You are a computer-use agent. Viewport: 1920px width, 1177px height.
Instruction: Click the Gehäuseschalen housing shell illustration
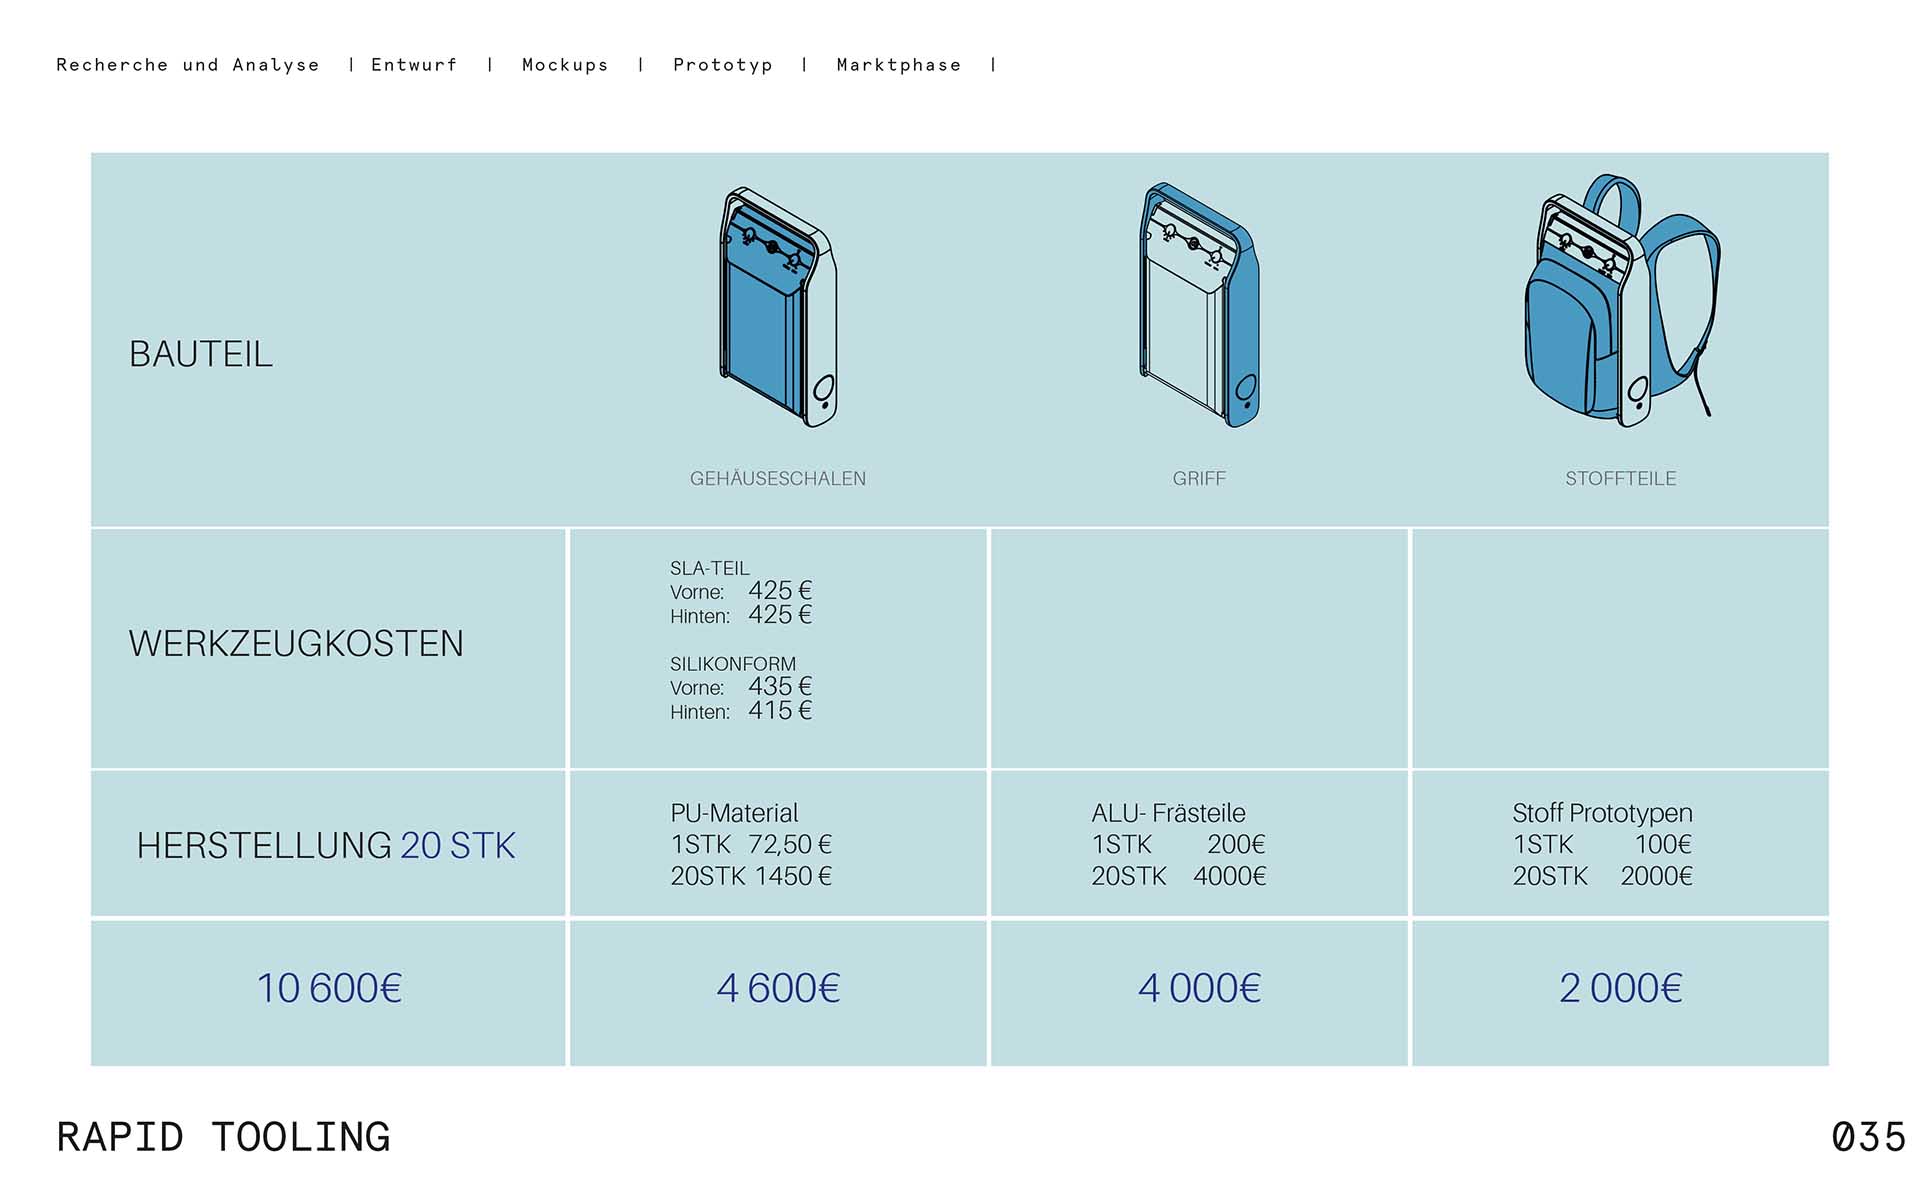point(778,308)
